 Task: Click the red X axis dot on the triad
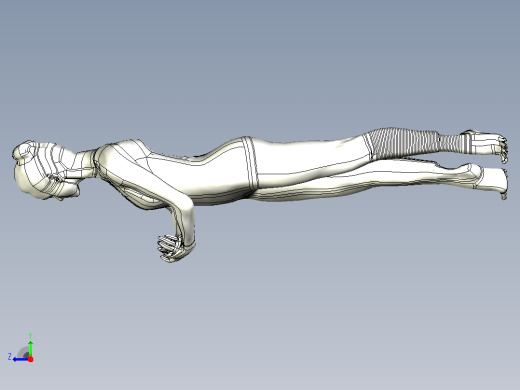point(31,359)
